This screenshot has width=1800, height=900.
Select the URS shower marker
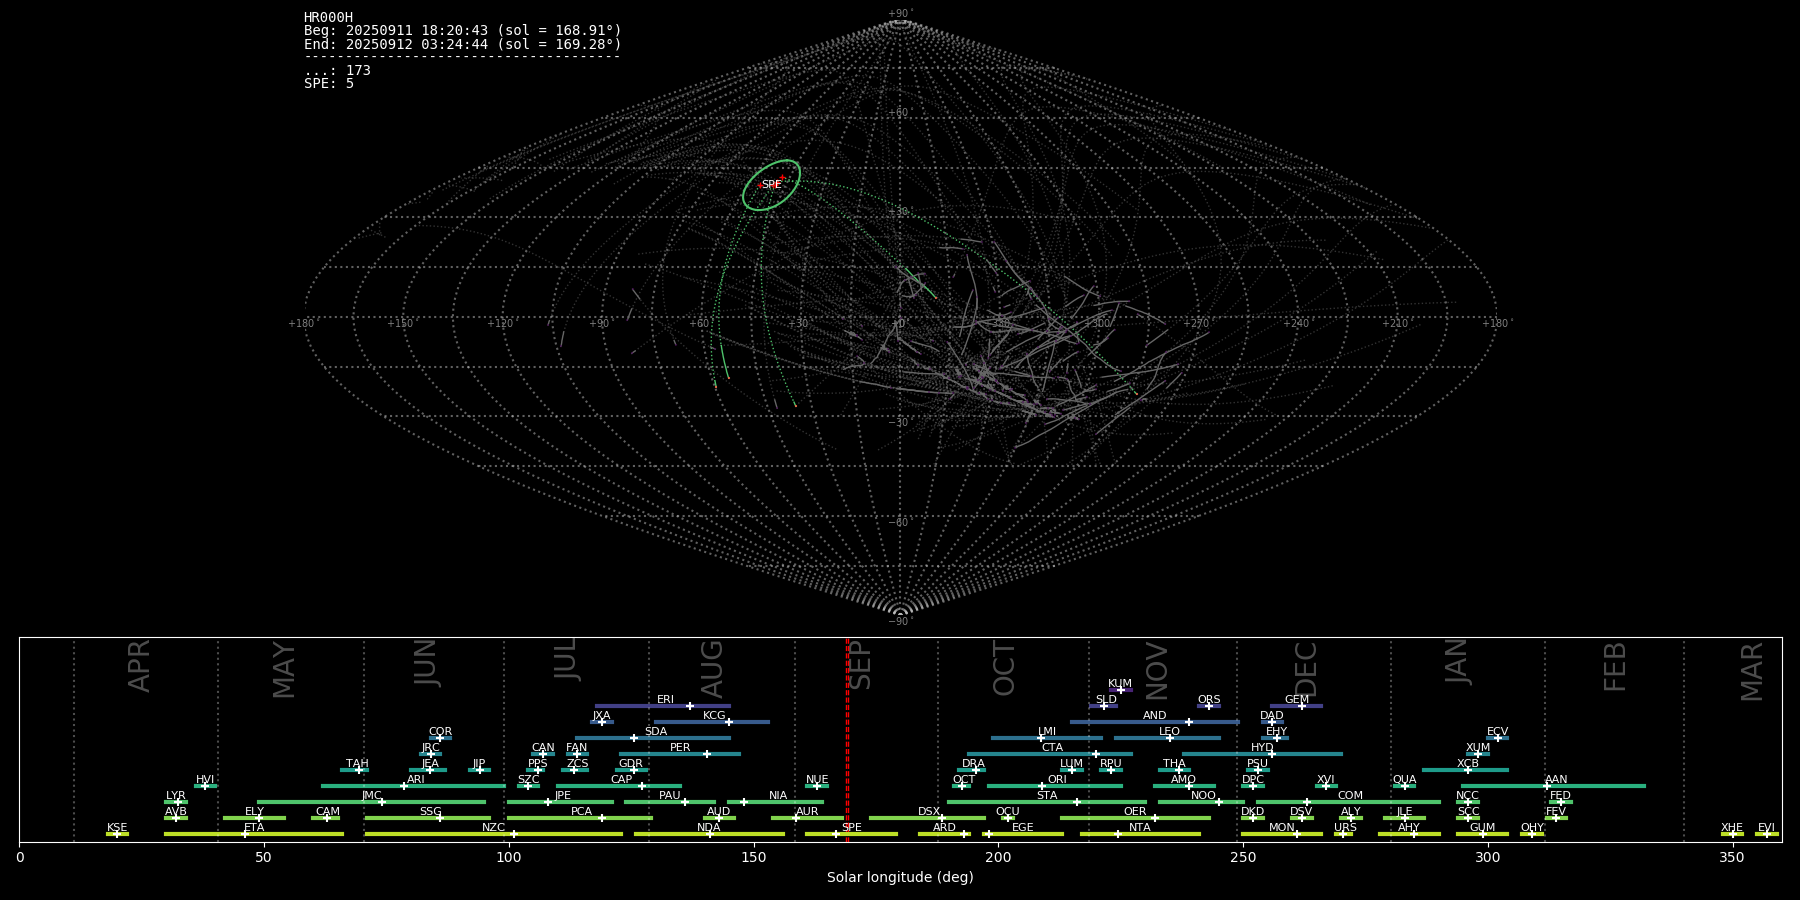[x=1342, y=834]
